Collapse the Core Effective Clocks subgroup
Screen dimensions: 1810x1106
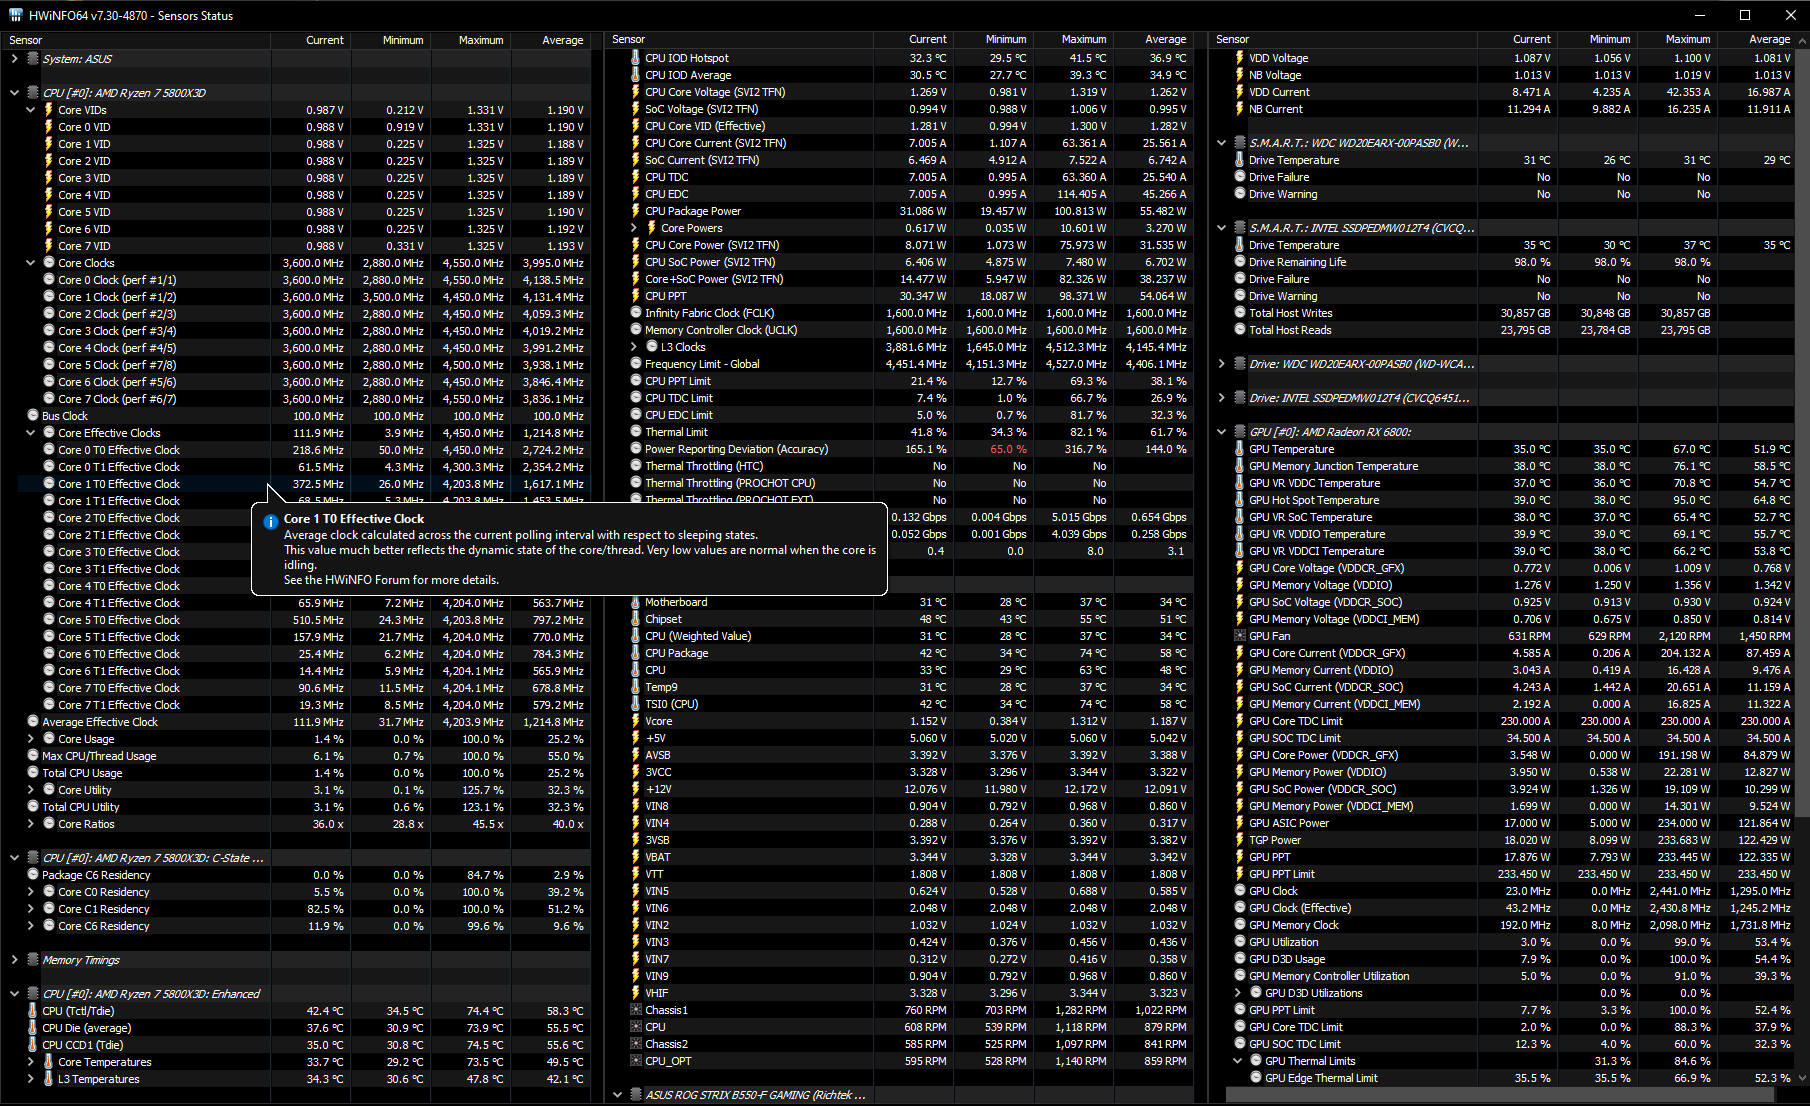coord(30,433)
